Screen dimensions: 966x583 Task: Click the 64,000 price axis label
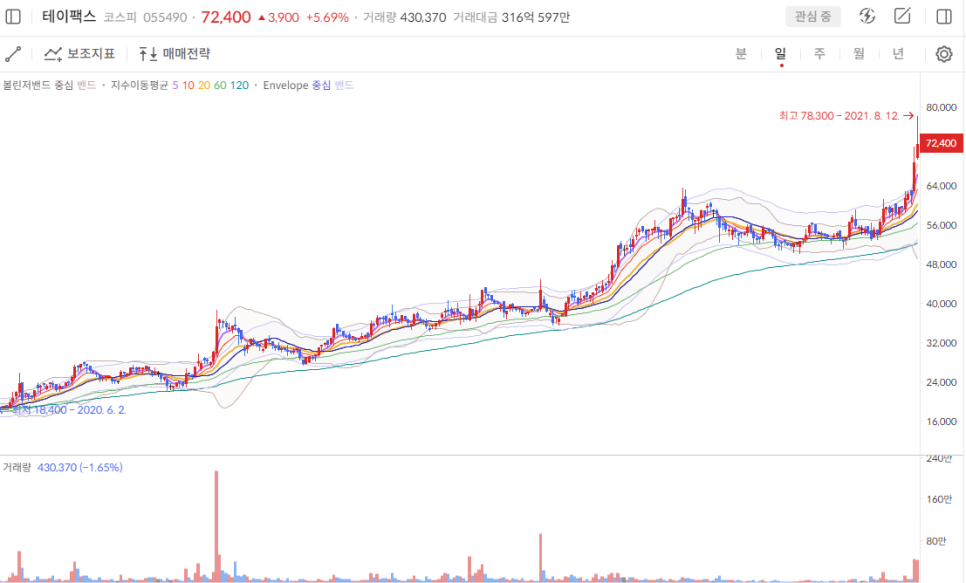[x=941, y=186]
